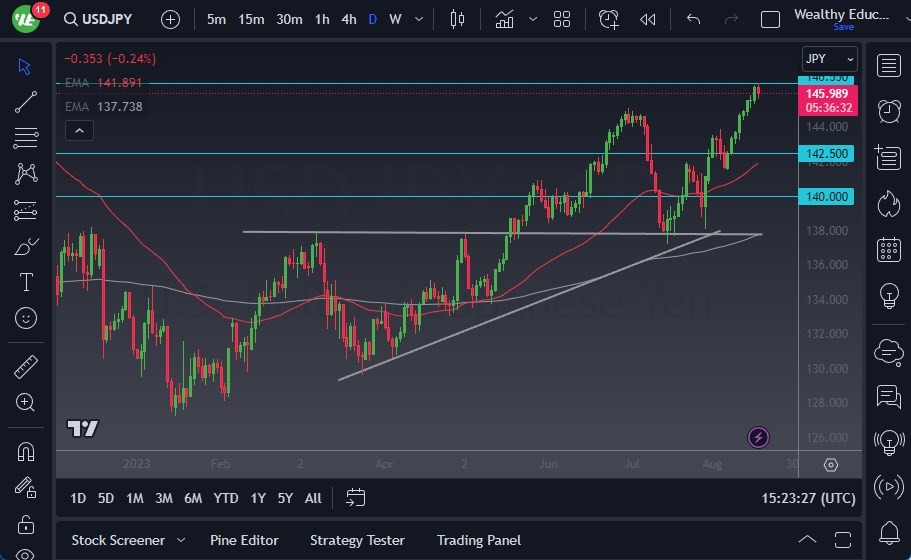This screenshot has height=560, width=911.
Task: Switch to the Pine Editor tab
Action: [x=243, y=540]
